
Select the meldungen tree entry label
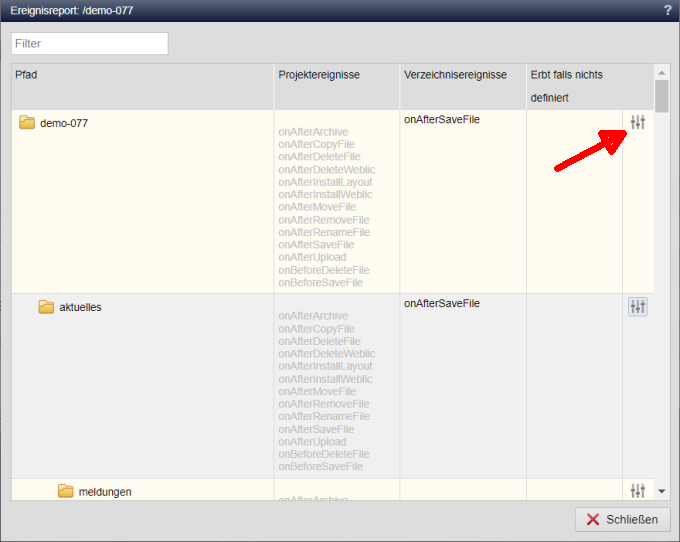(104, 491)
